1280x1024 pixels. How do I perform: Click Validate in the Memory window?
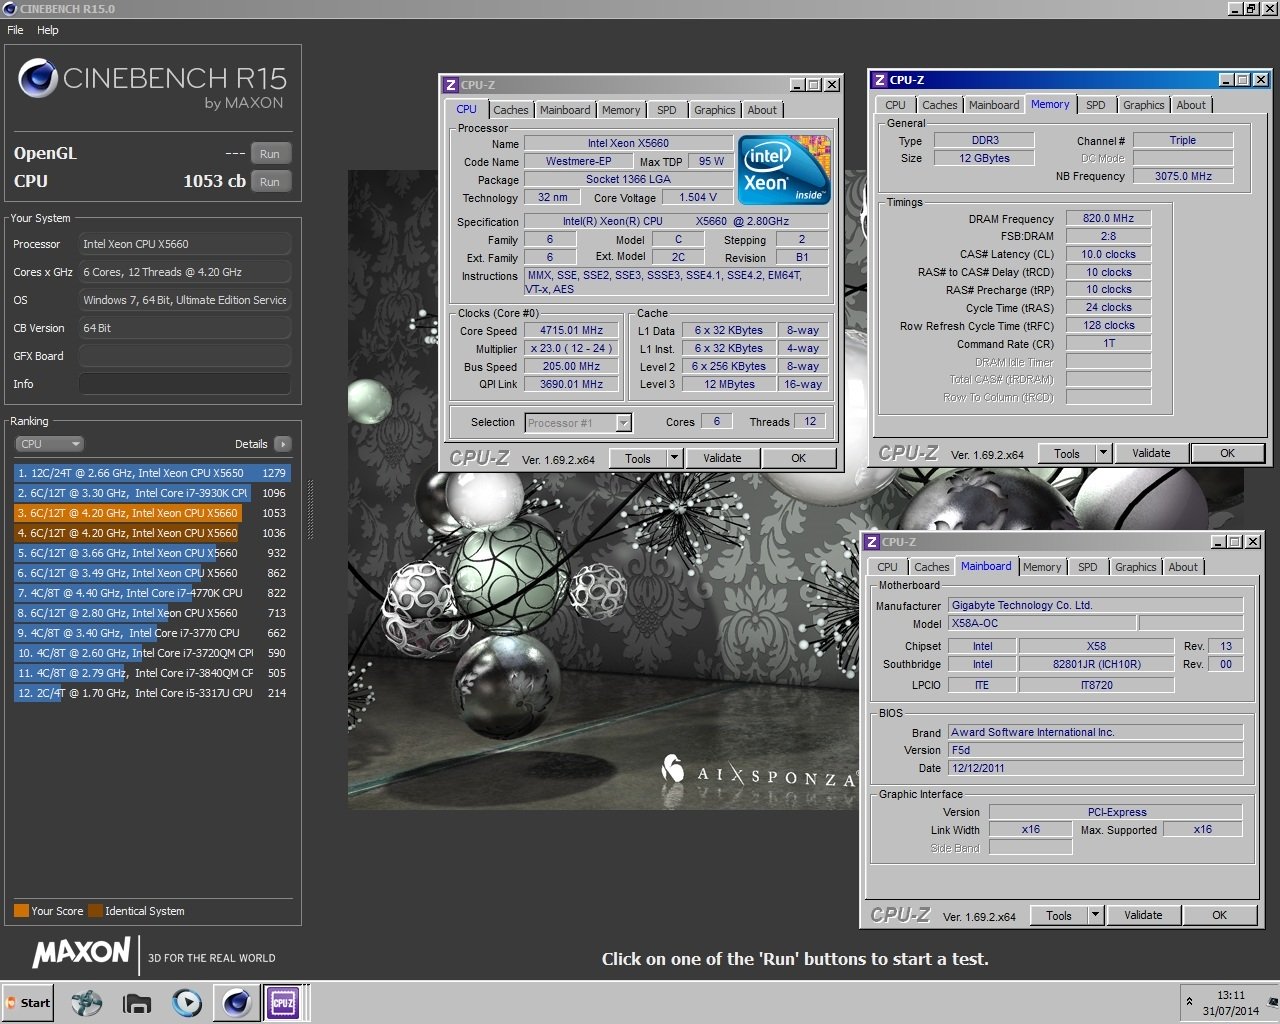point(1151,453)
